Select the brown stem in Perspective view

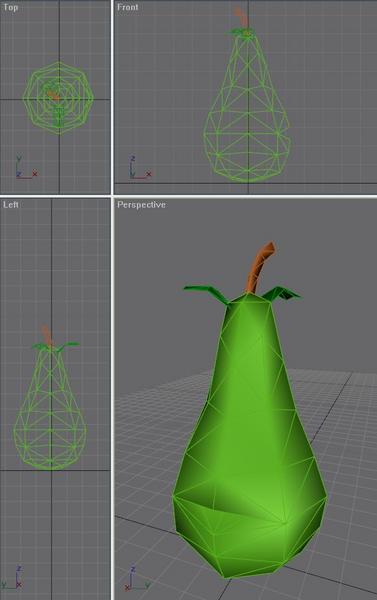coord(260,267)
